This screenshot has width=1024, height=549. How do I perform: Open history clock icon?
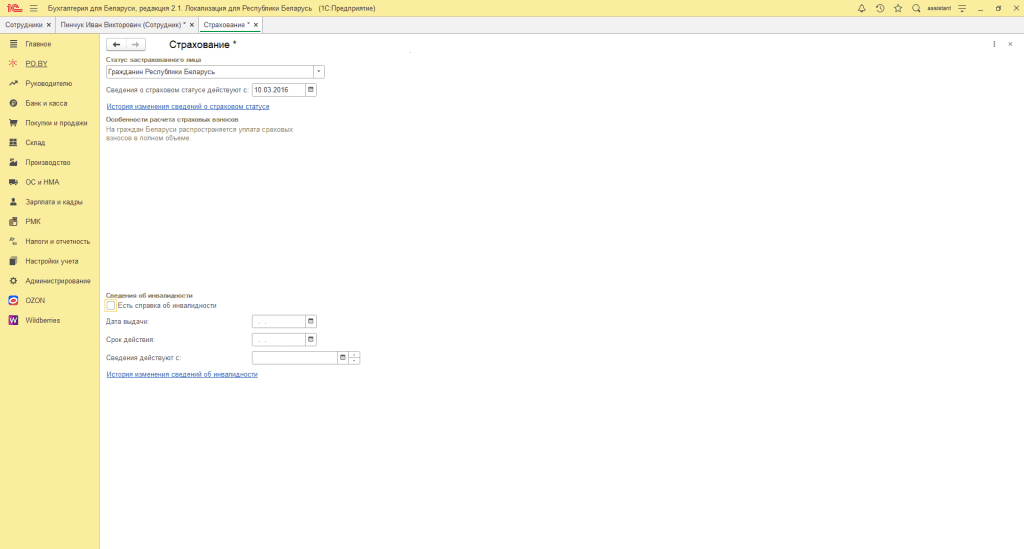[x=880, y=8]
